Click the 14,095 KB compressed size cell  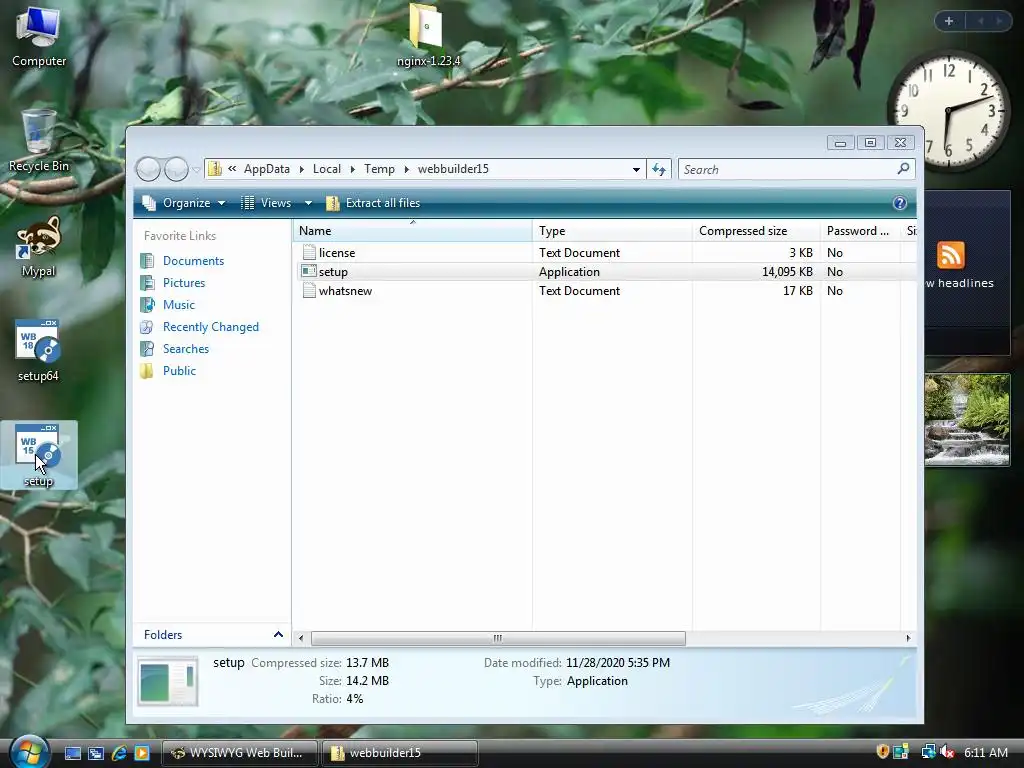click(x=787, y=272)
